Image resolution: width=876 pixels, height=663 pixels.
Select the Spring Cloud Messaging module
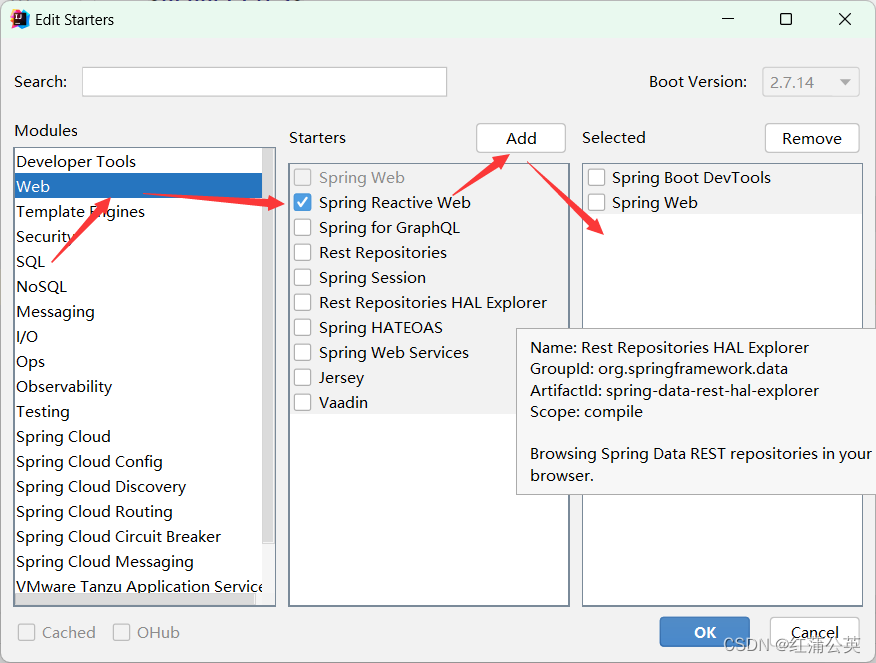pos(139,561)
